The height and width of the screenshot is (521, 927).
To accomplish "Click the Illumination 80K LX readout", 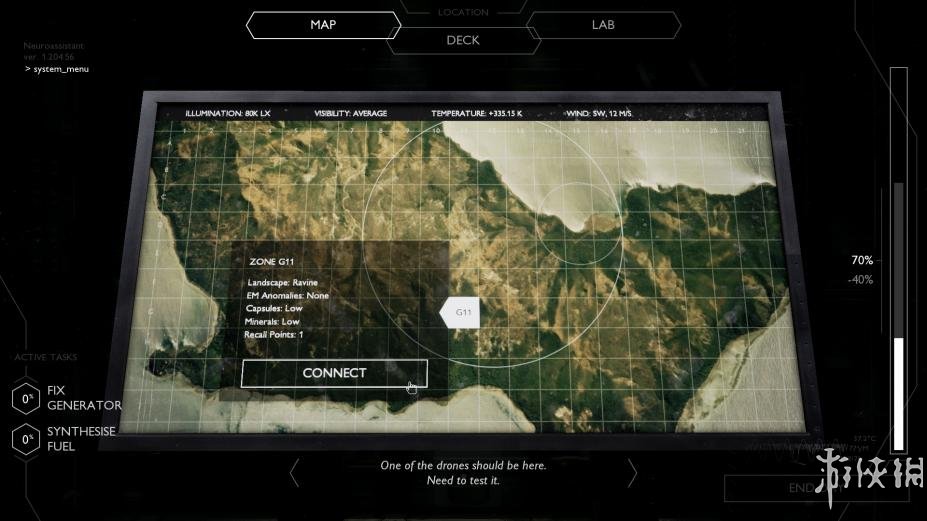I will click(228, 114).
